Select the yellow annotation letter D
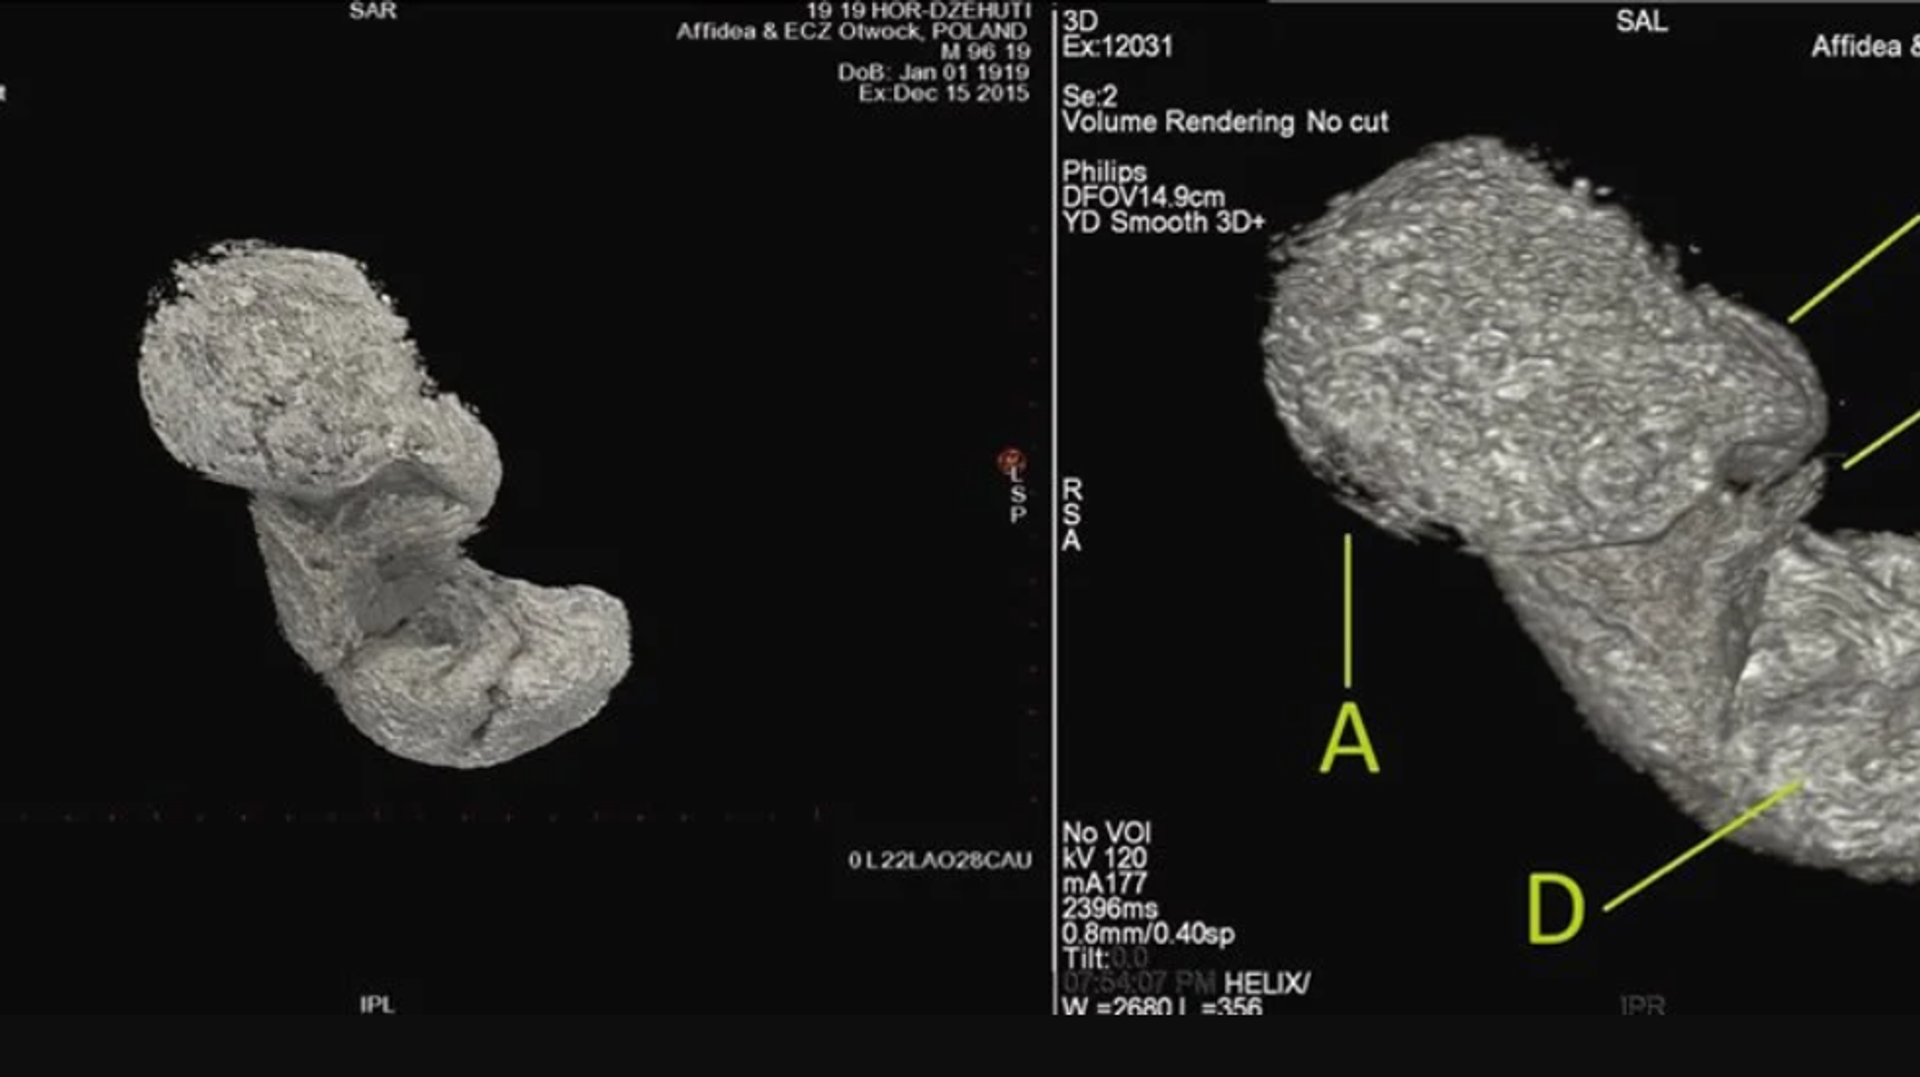The image size is (1920, 1077). pyautogui.click(x=1556, y=909)
